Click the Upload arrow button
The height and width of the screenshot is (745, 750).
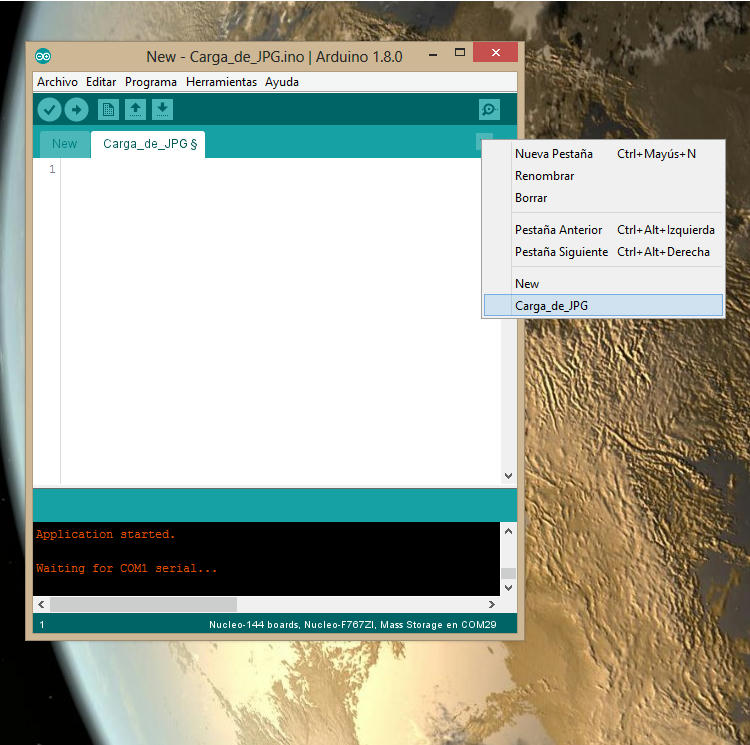pyautogui.click(x=77, y=110)
